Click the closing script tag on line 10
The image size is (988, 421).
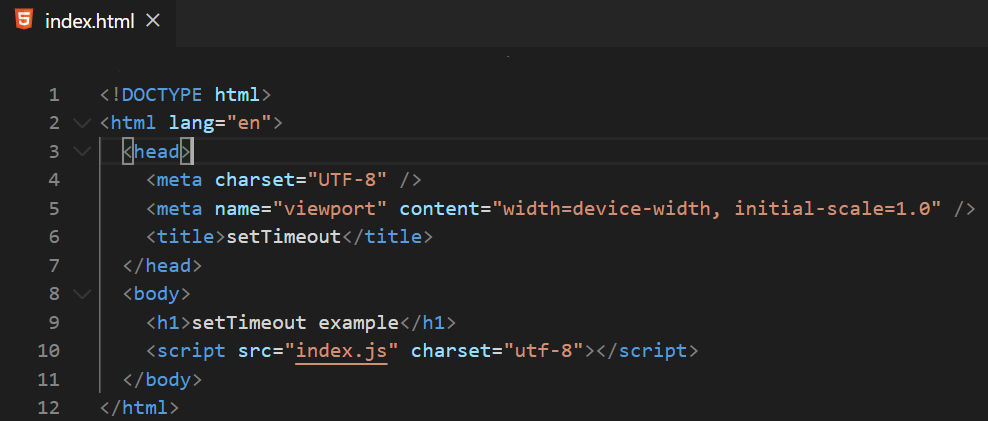(x=646, y=351)
